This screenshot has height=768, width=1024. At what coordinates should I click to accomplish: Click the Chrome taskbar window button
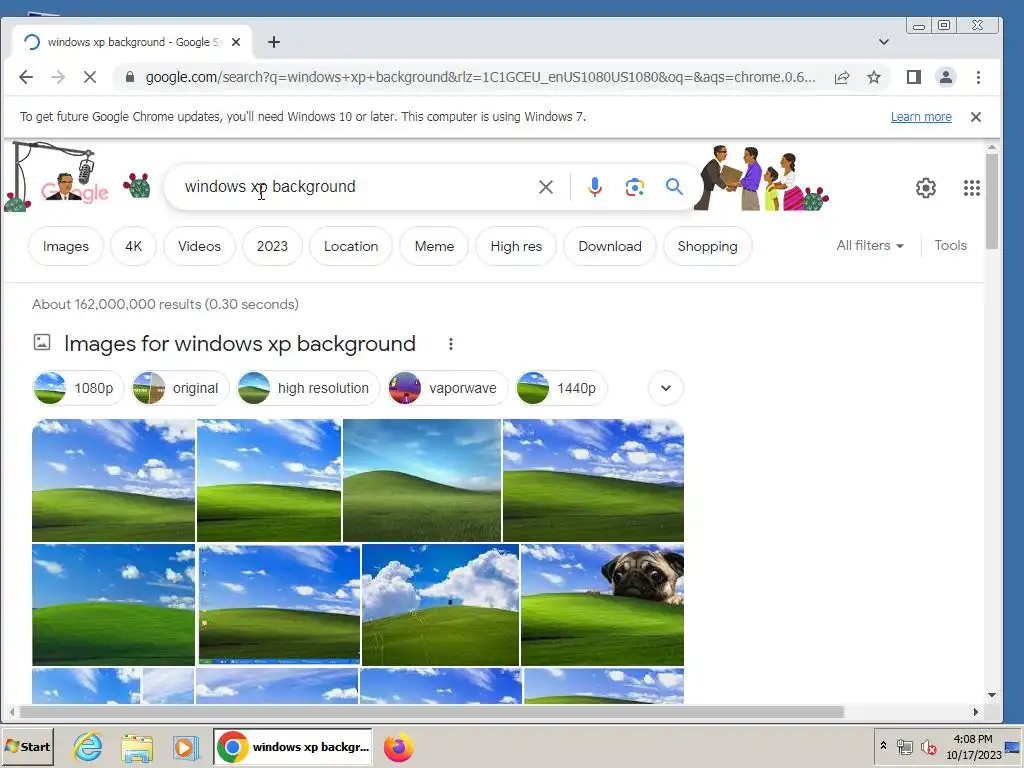(x=293, y=746)
